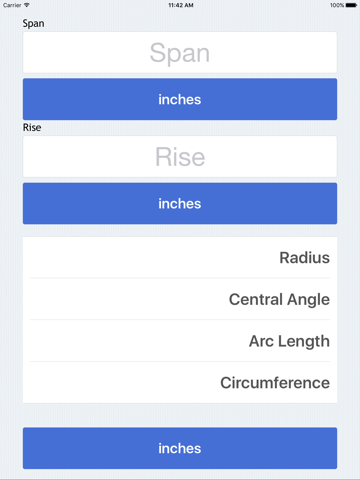Tap the battery icon in status bar
This screenshot has width=360, height=480.
coord(351,5)
